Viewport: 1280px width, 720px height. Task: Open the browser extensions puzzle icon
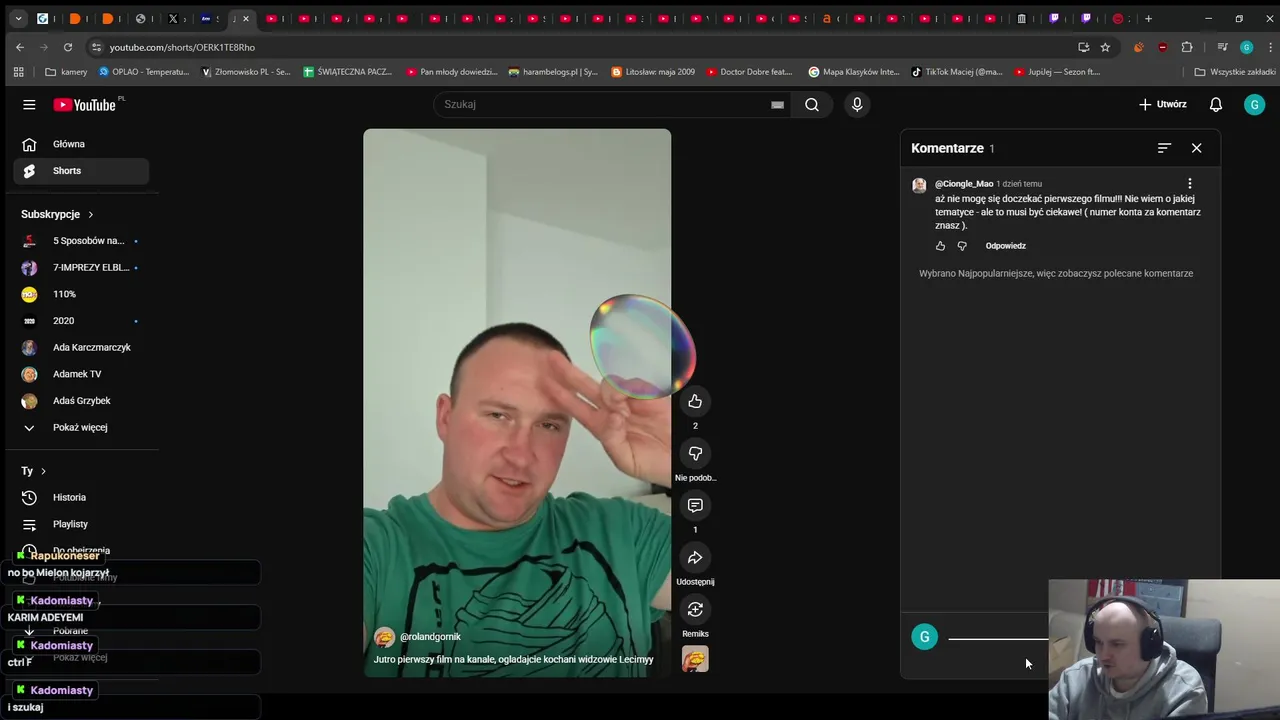1187,47
